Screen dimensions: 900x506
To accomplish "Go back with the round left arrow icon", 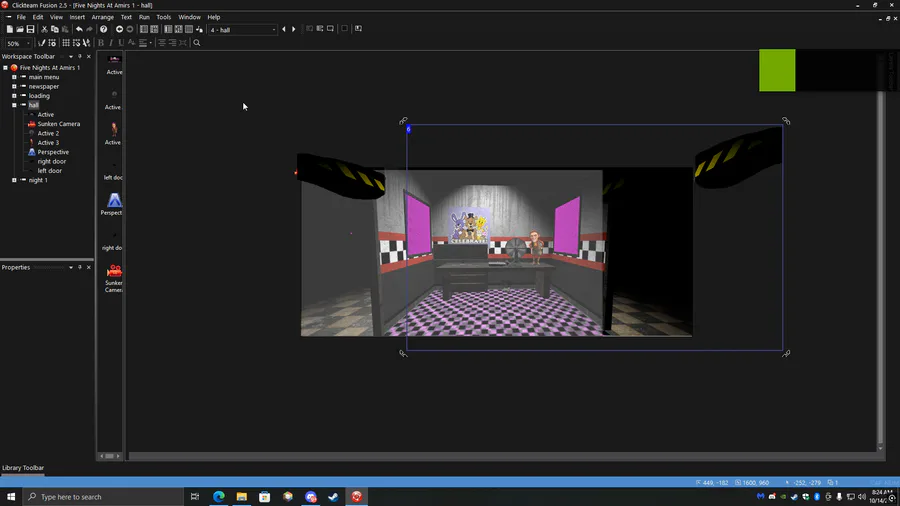I will (x=119, y=29).
